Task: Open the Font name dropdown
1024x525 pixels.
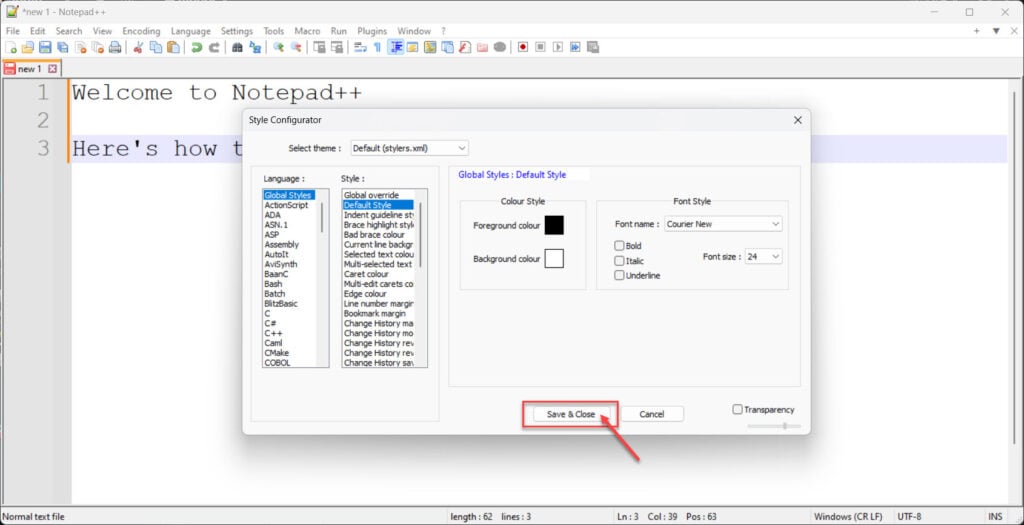Action: point(723,224)
